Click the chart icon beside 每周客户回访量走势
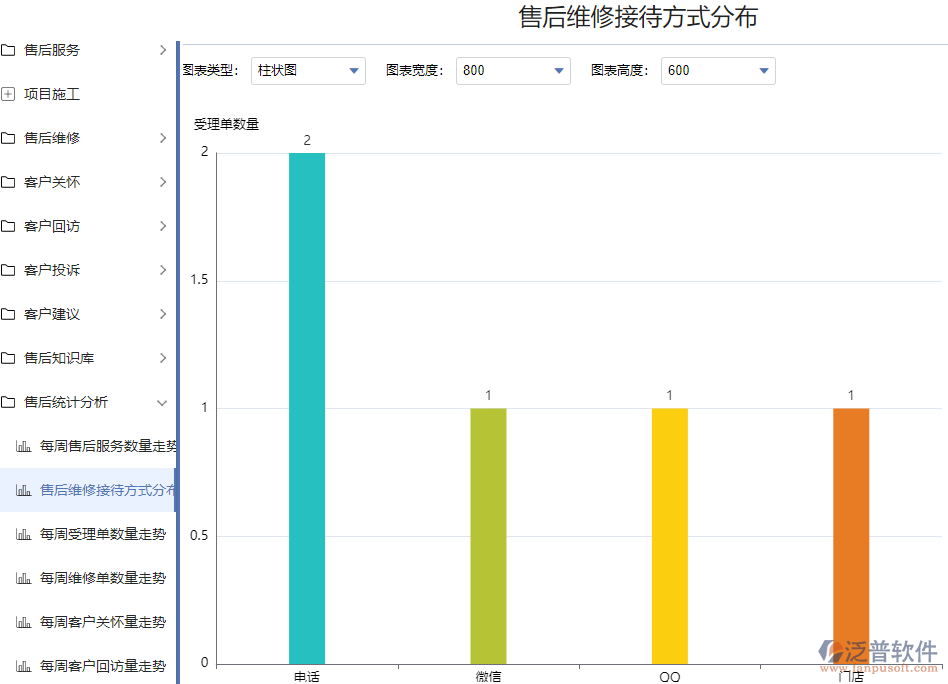 point(24,665)
